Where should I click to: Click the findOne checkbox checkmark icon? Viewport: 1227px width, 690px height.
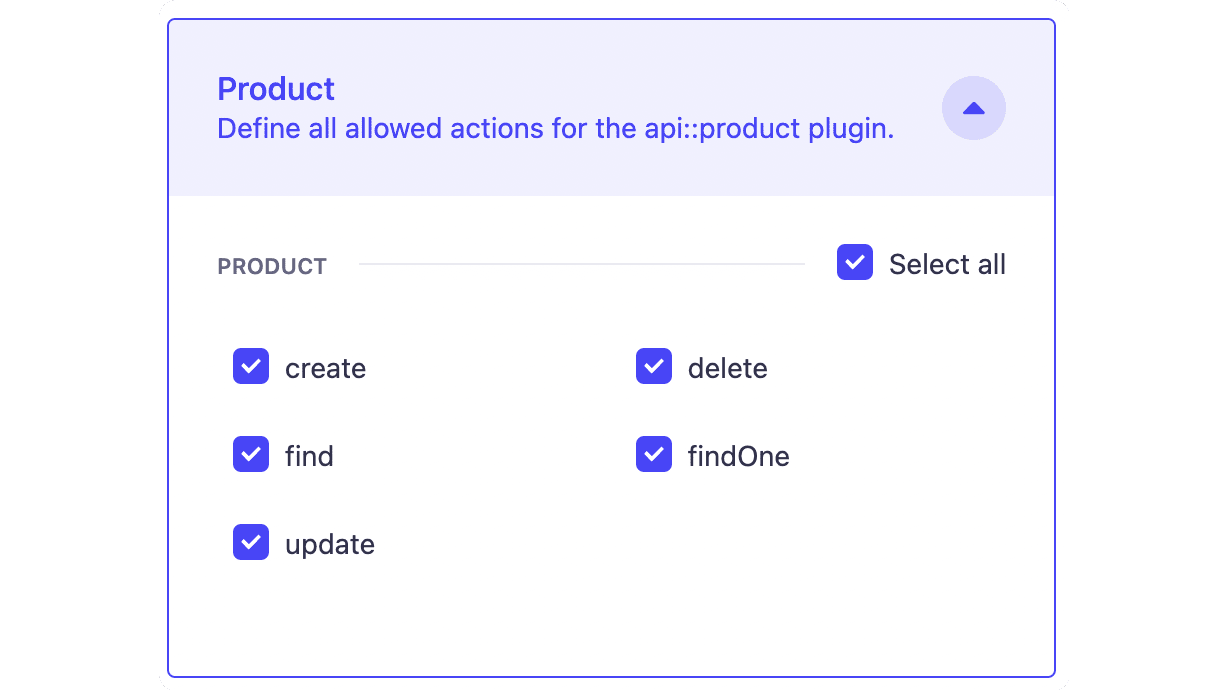coord(653,455)
